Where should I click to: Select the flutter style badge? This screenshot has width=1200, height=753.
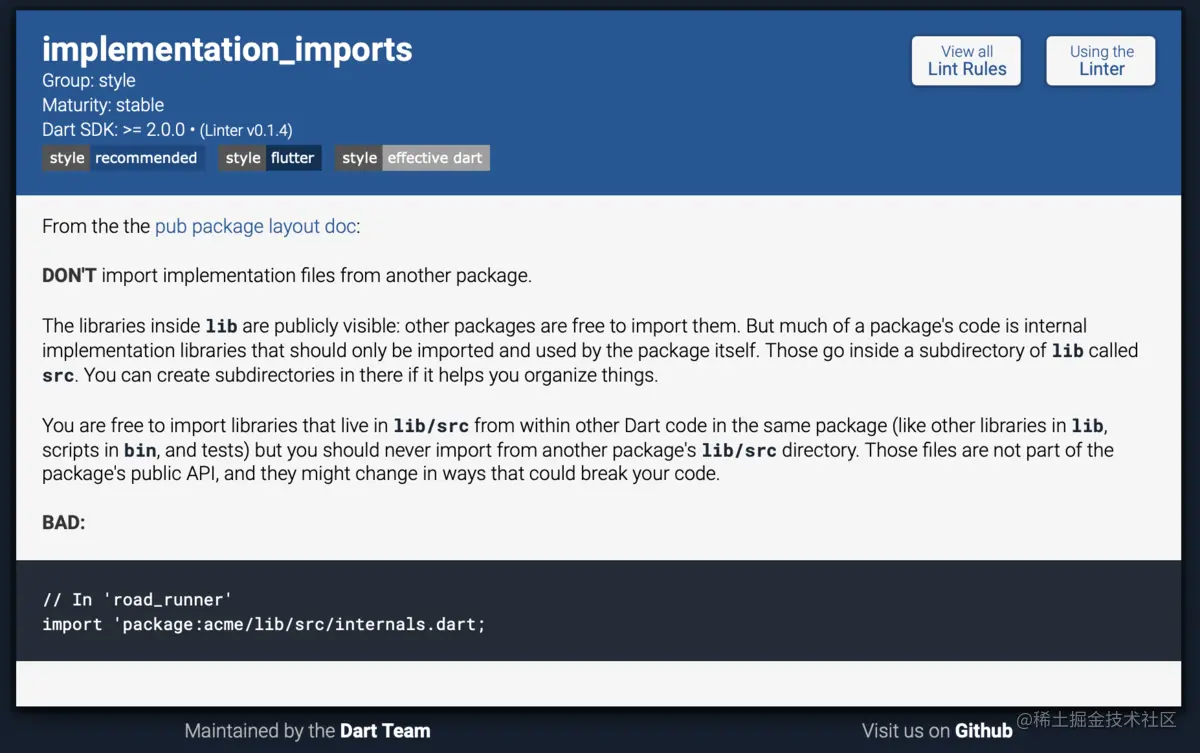pos(270,158)
